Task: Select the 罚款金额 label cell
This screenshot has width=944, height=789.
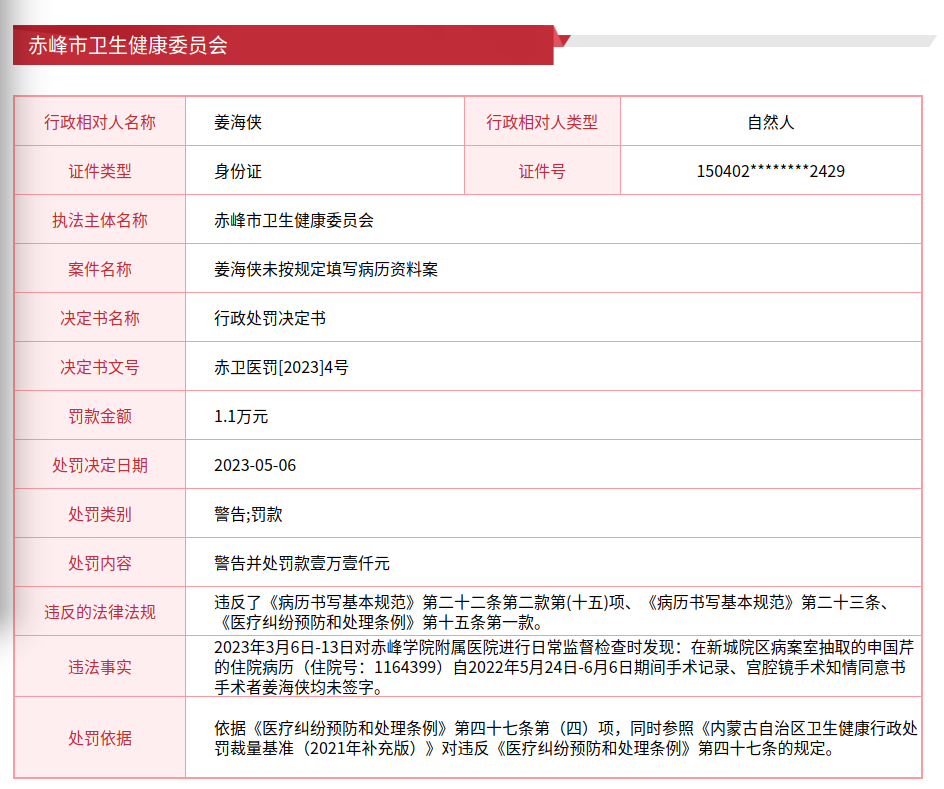Action: pos(100,415)
